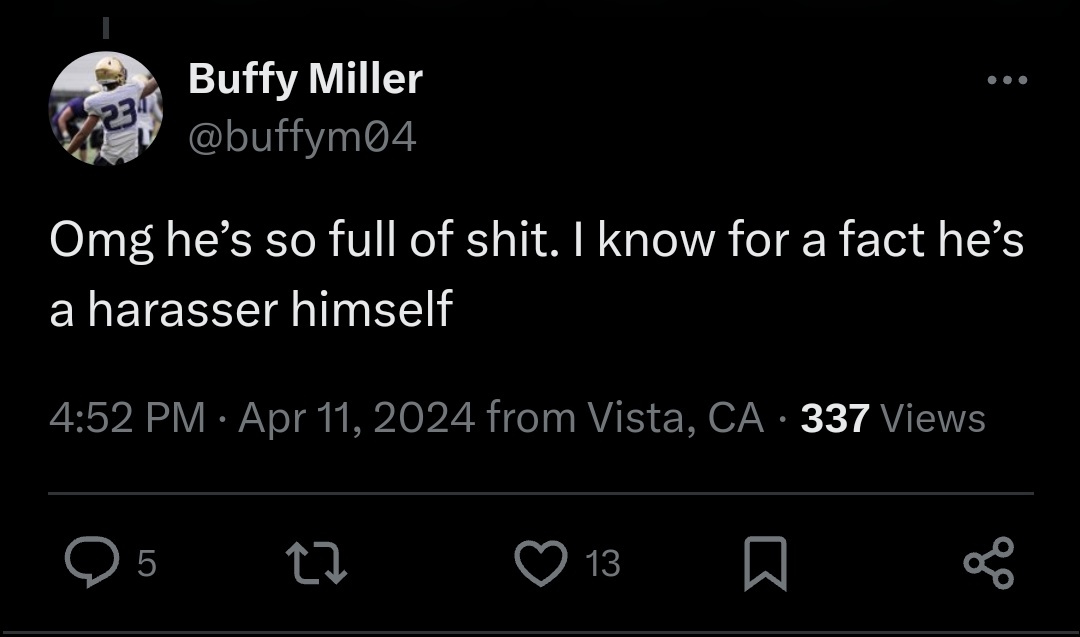Click the @buffym04 handle
The image size is (1080, 637).
point(300,135)
